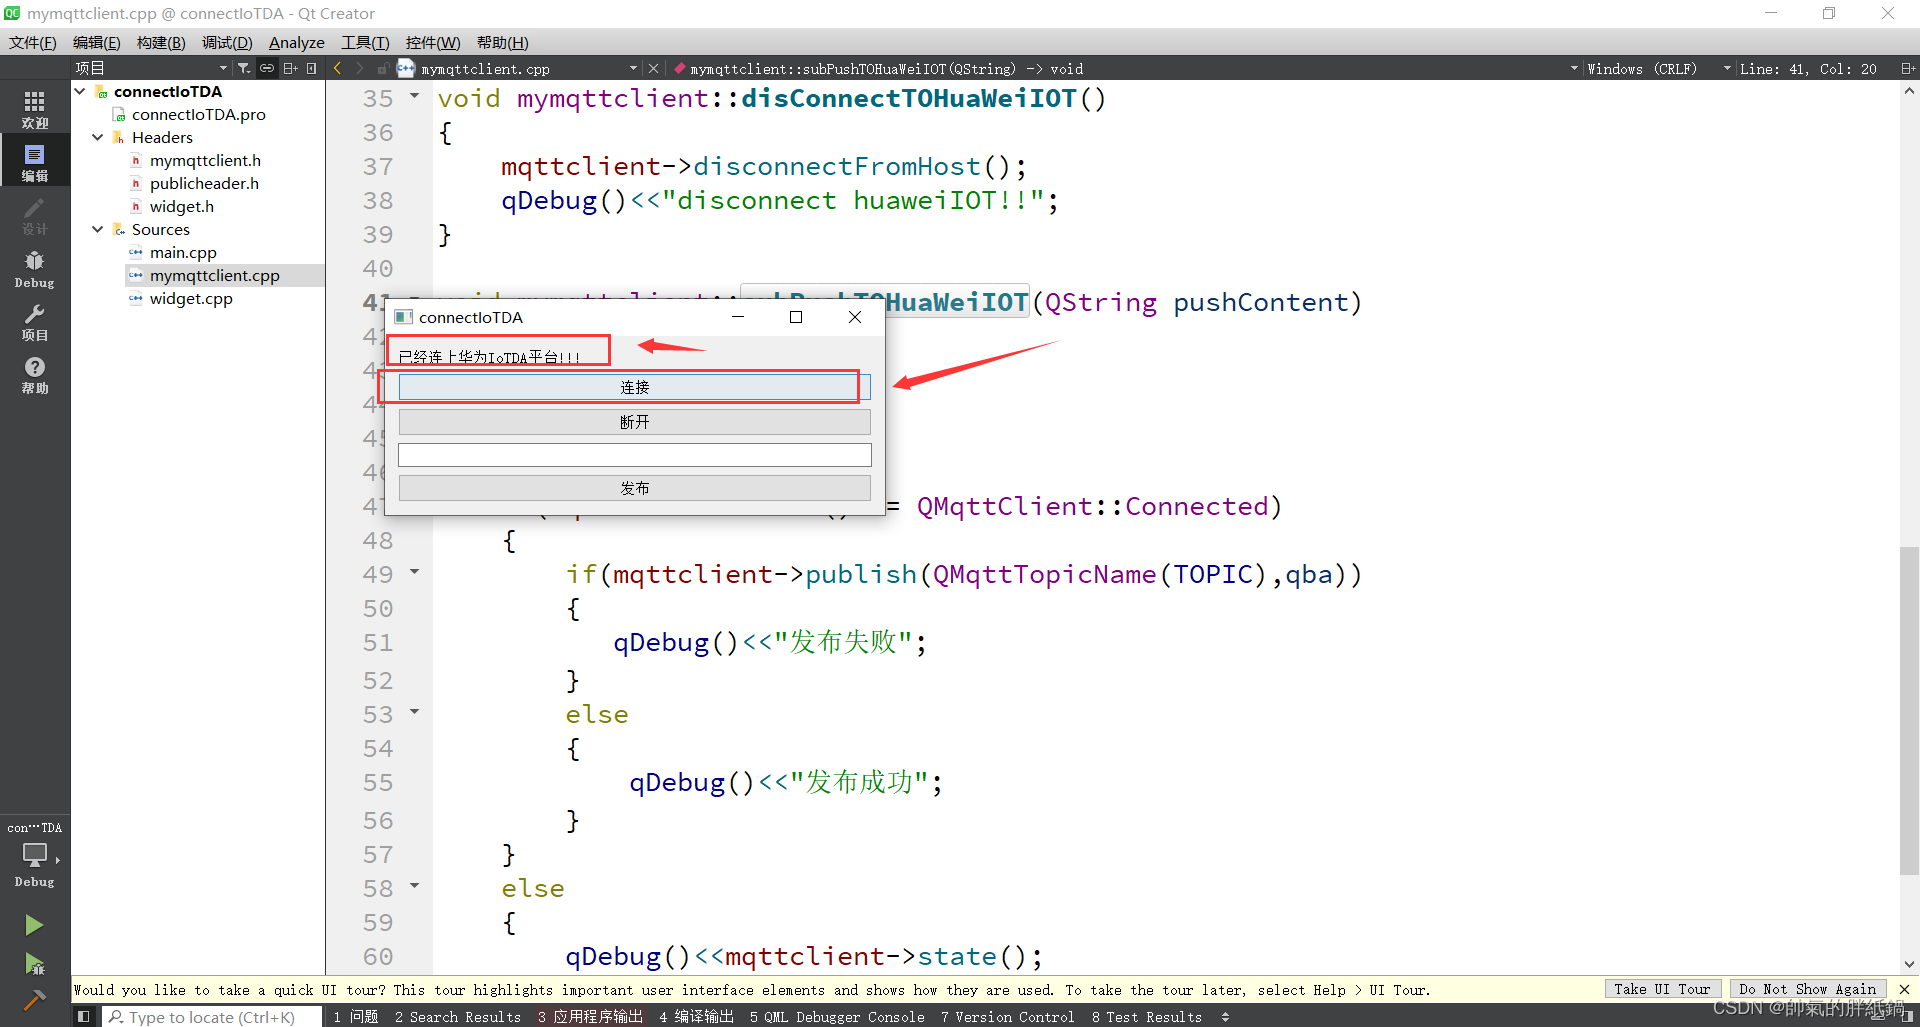Fold the code block at line 35
The height and width of the screenshot is (1027, 1920).
coord(414,96)
